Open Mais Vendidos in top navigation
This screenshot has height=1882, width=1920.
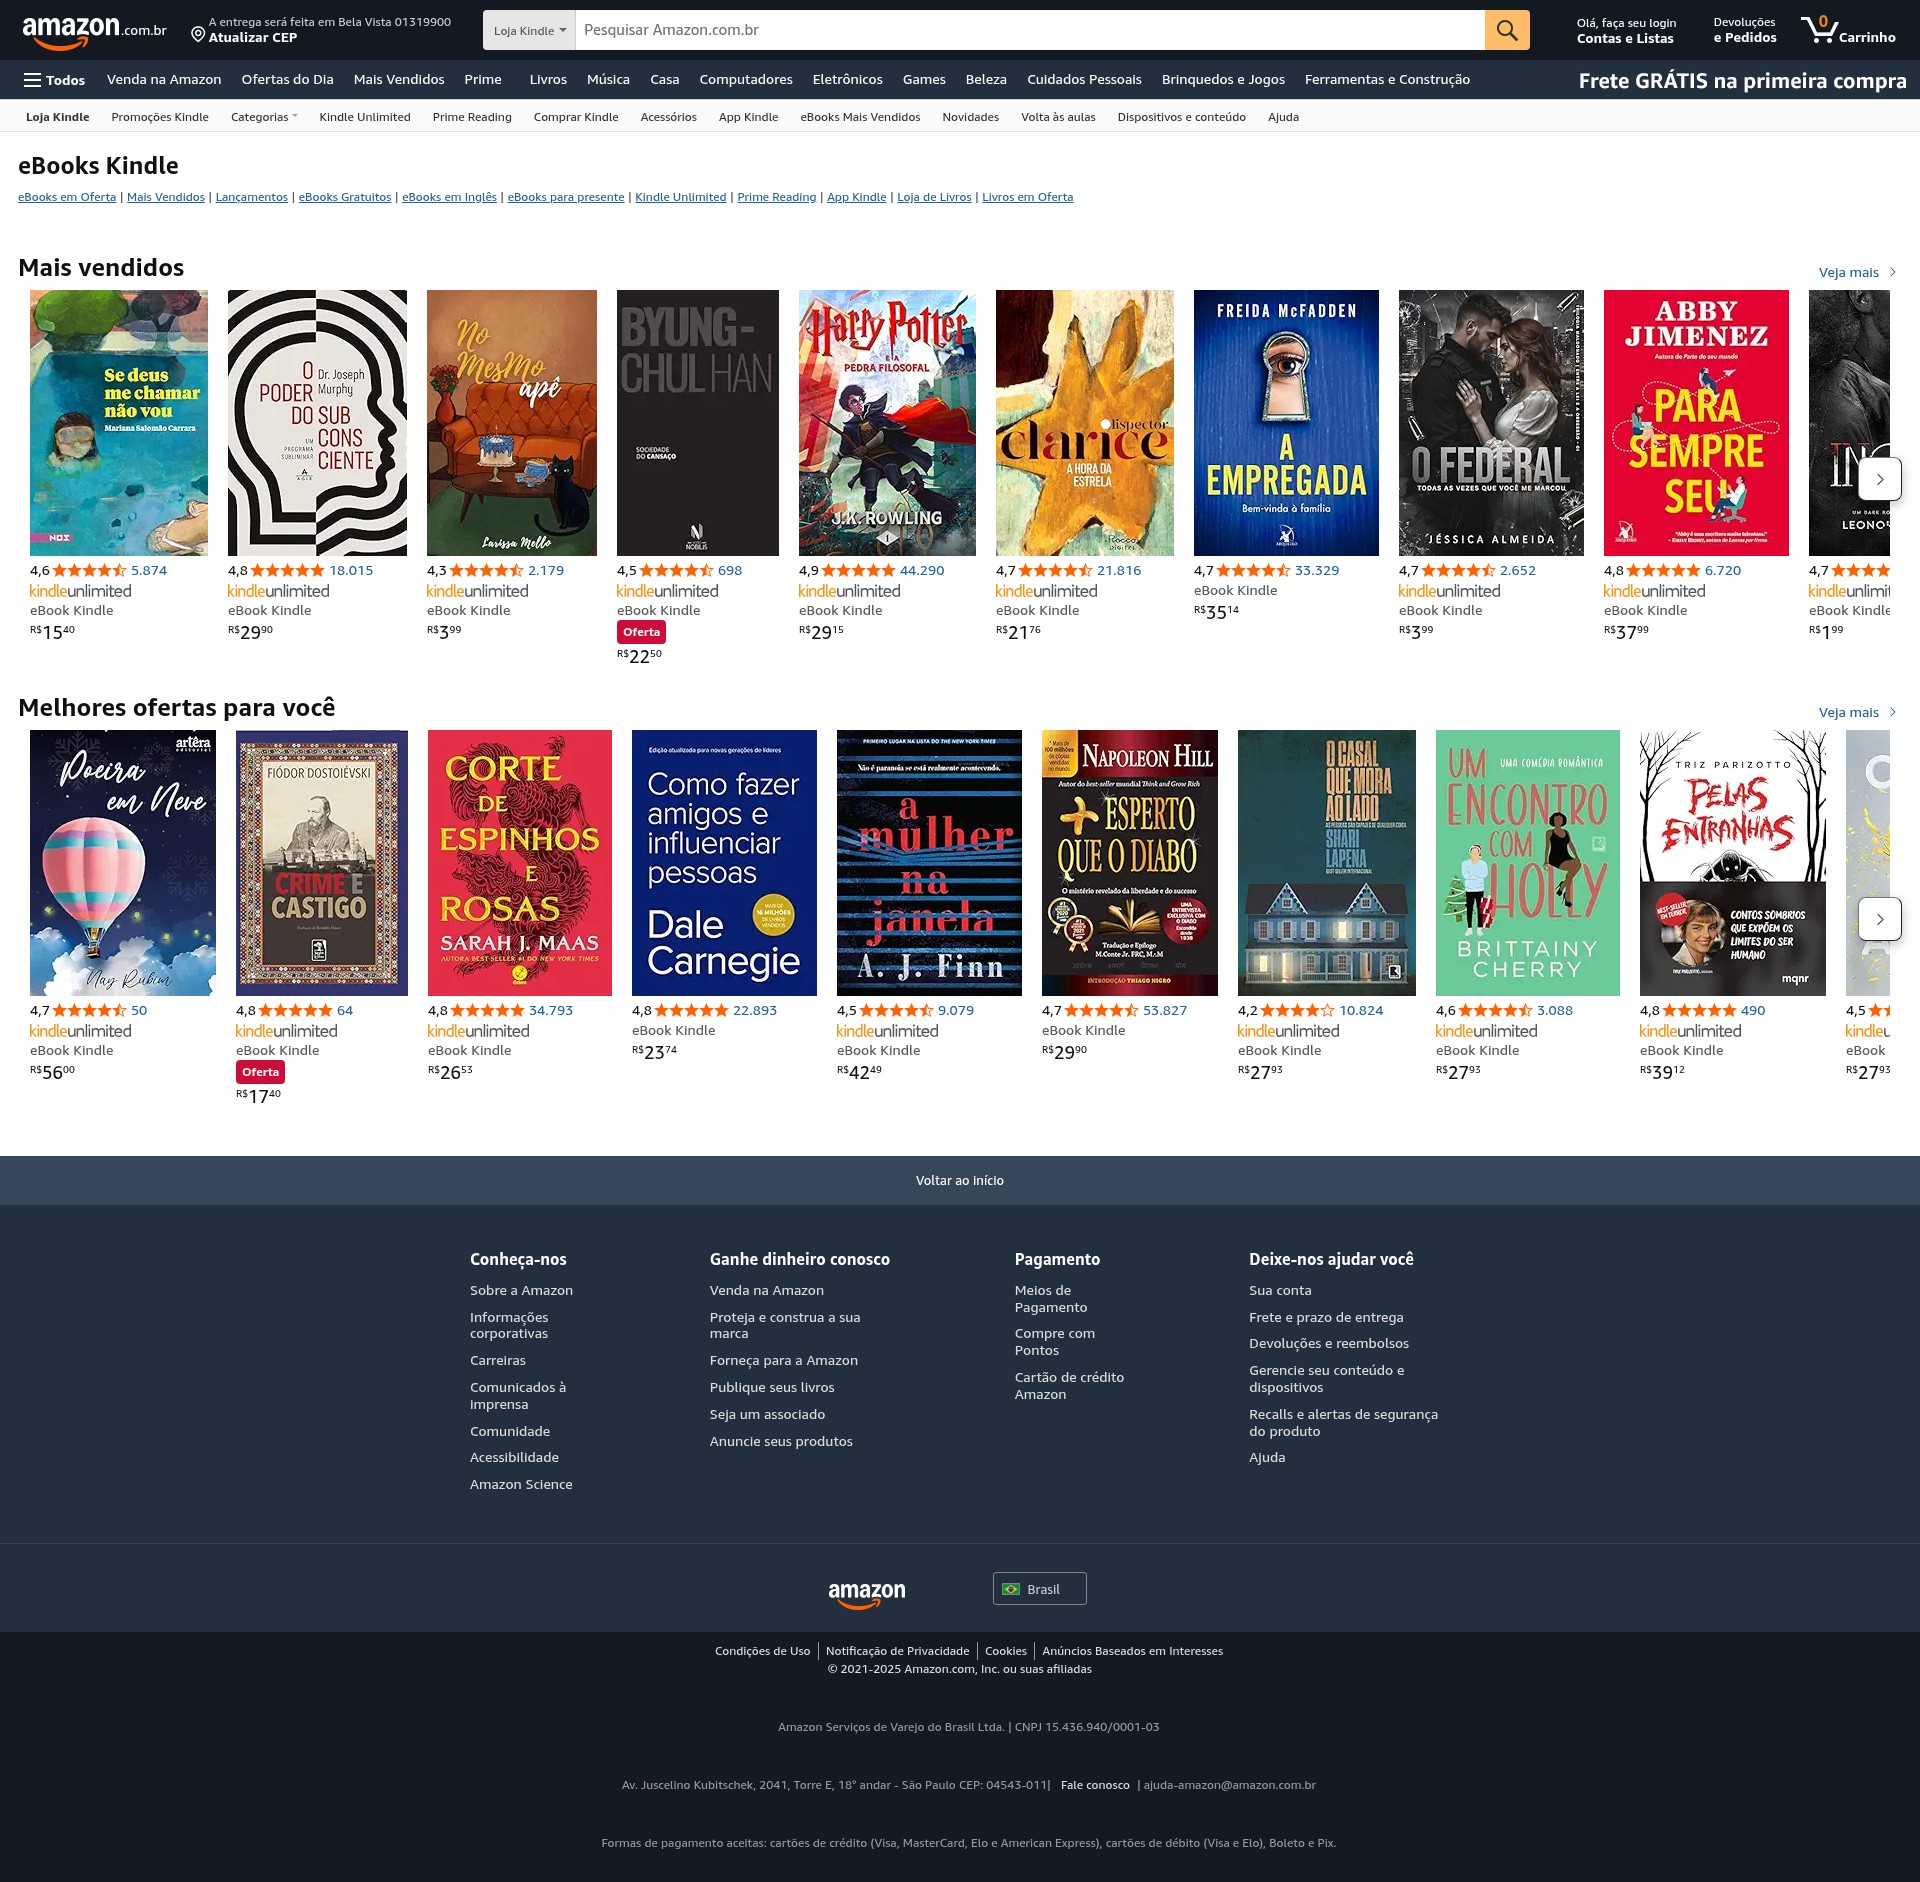398,80
